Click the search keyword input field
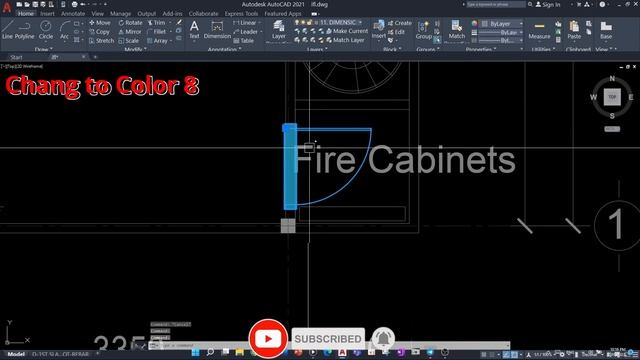640x360 pixels. coord(496,4)
